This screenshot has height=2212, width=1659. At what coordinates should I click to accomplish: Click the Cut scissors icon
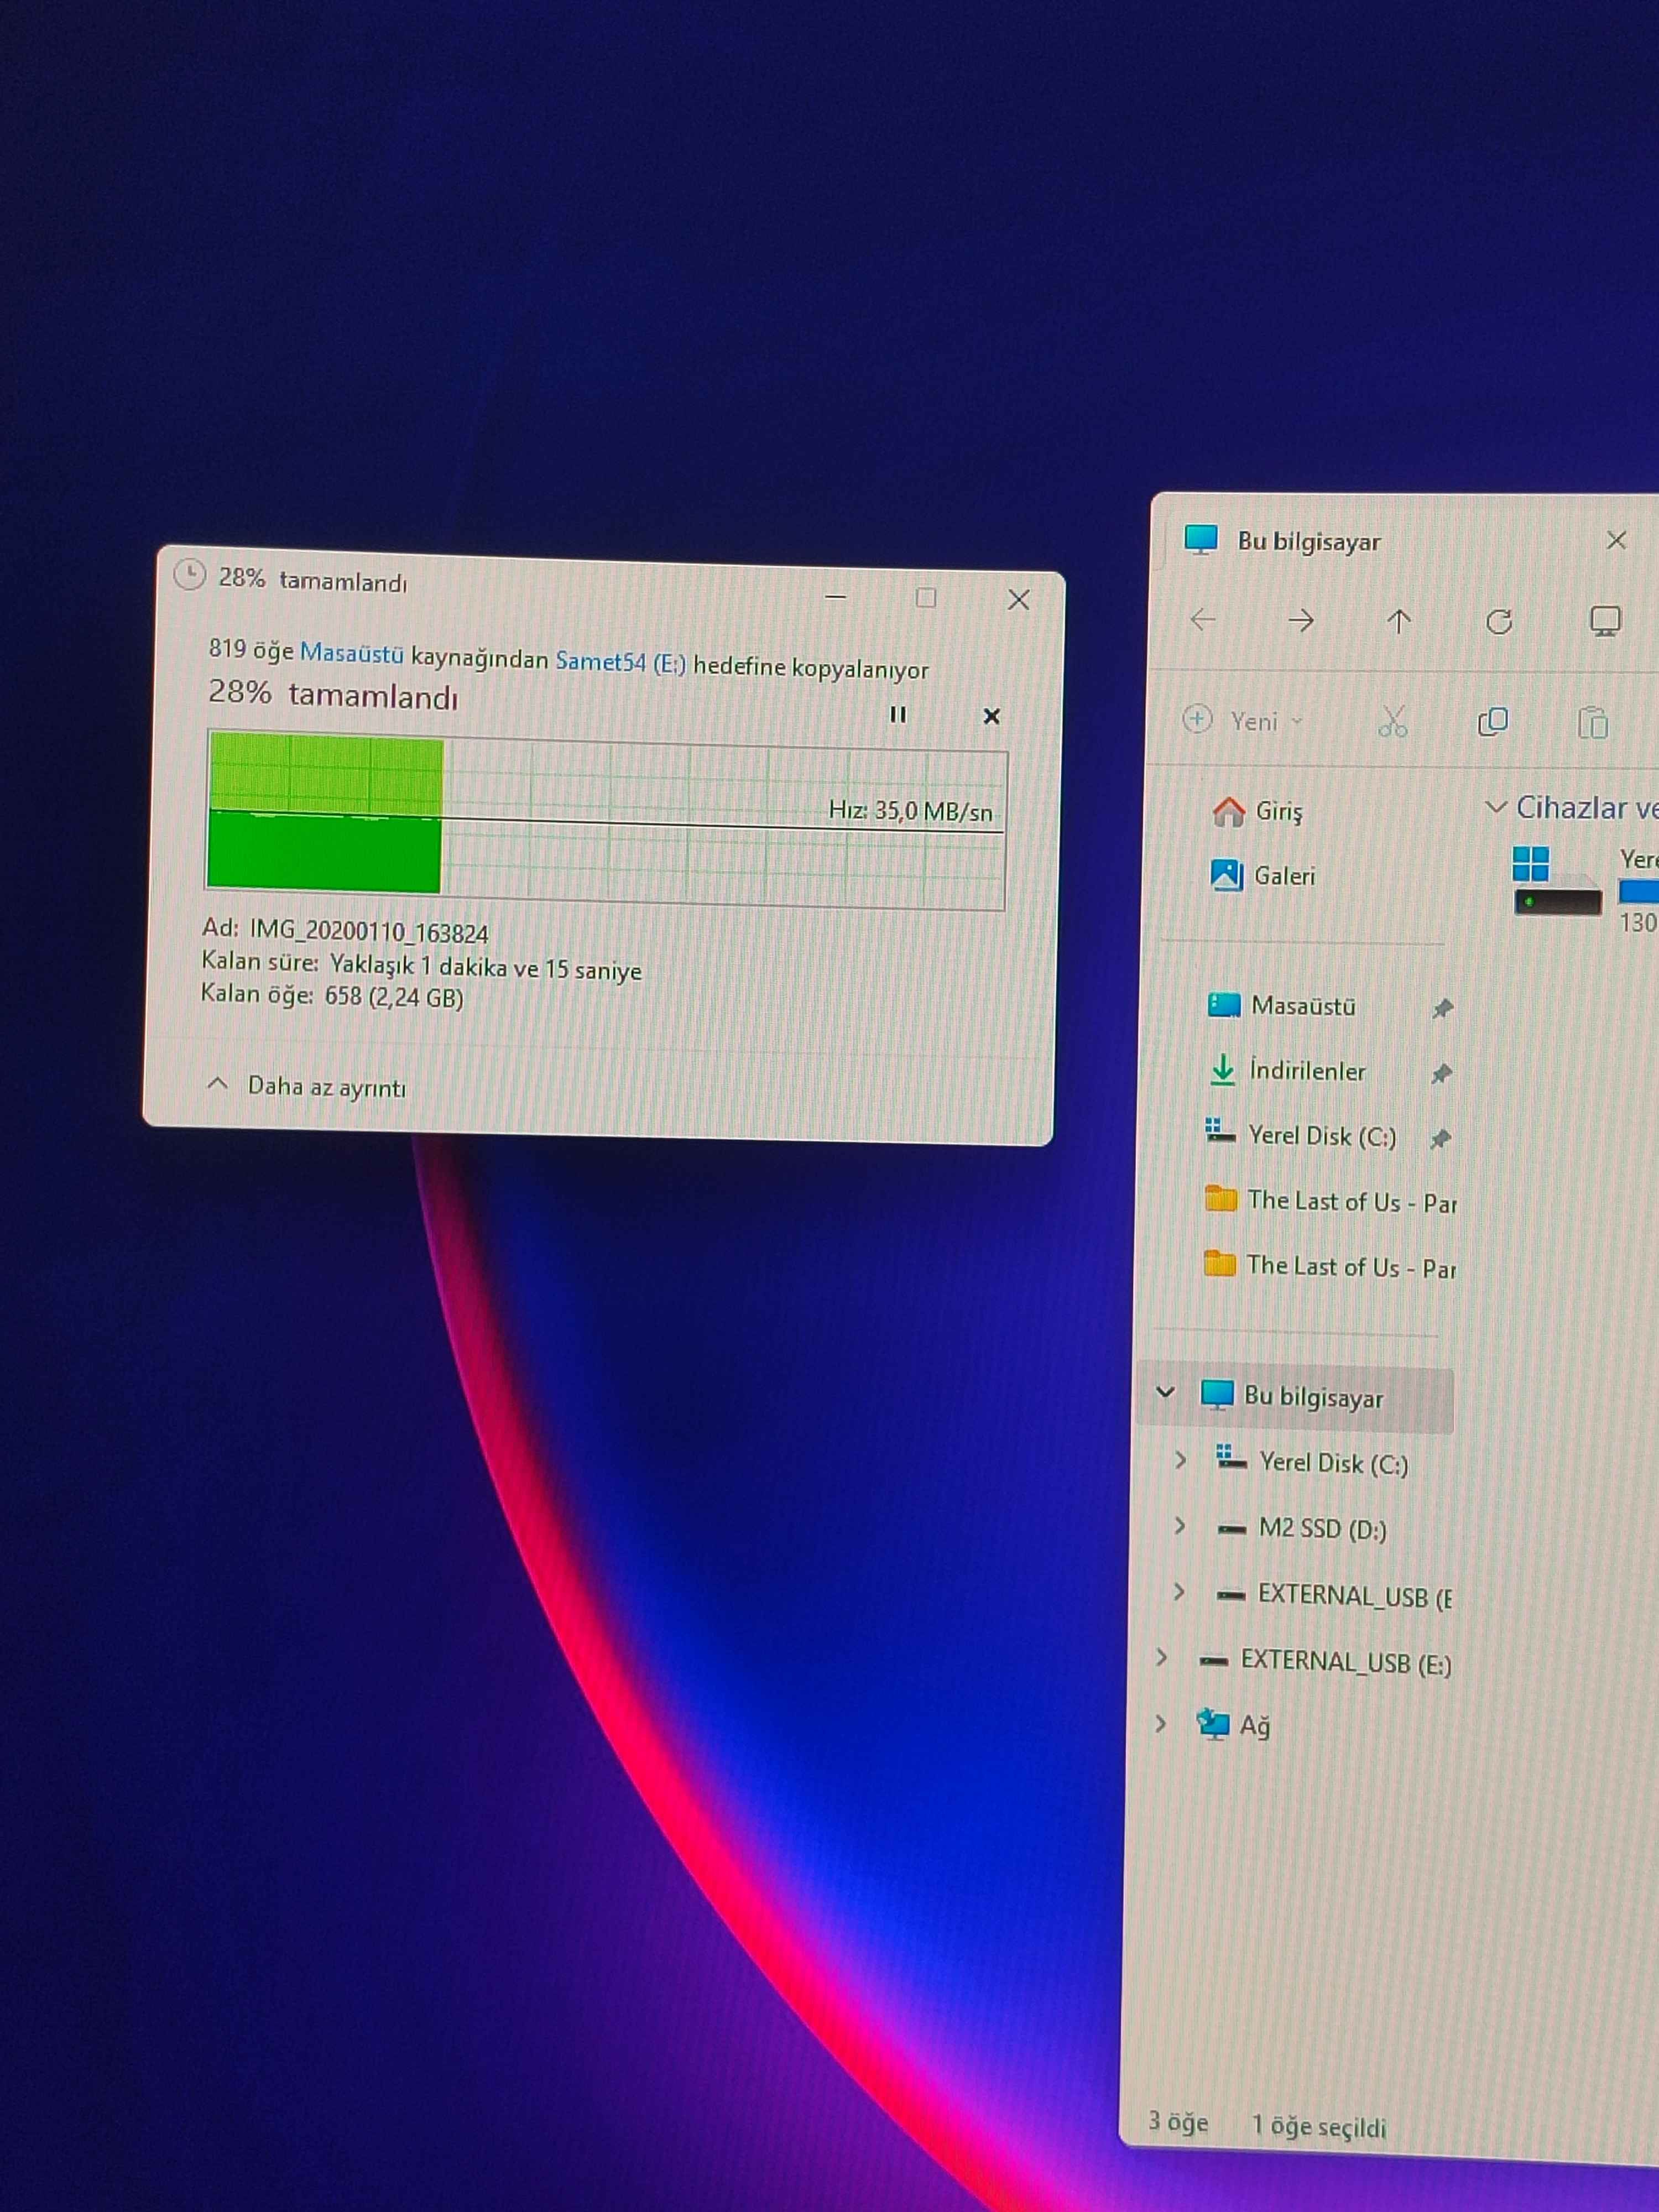[1392, 721]
